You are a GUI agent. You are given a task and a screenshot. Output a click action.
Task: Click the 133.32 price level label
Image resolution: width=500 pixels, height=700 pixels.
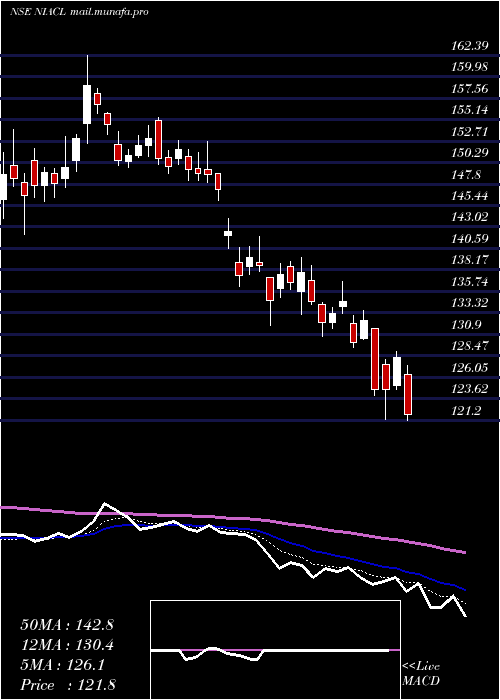click(470, 303)
